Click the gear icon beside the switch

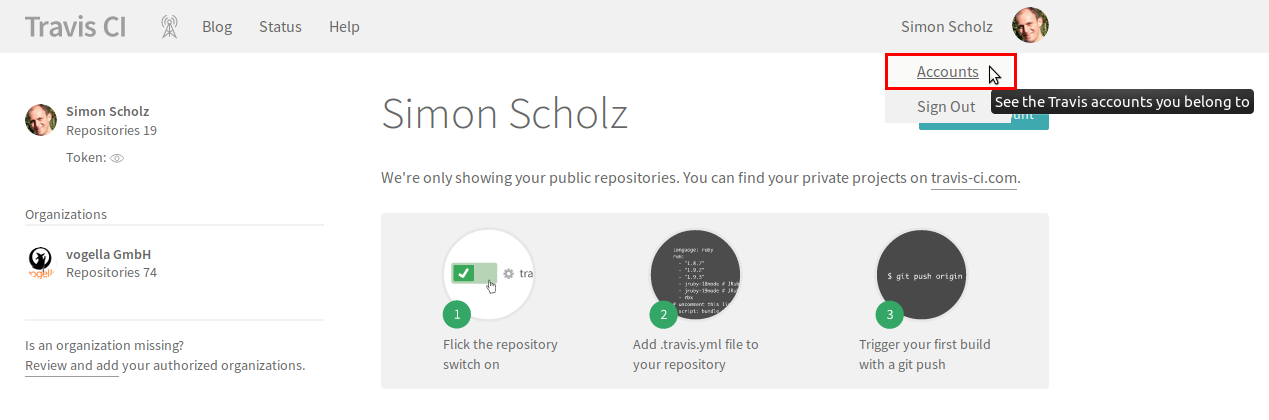click(508, 273)
